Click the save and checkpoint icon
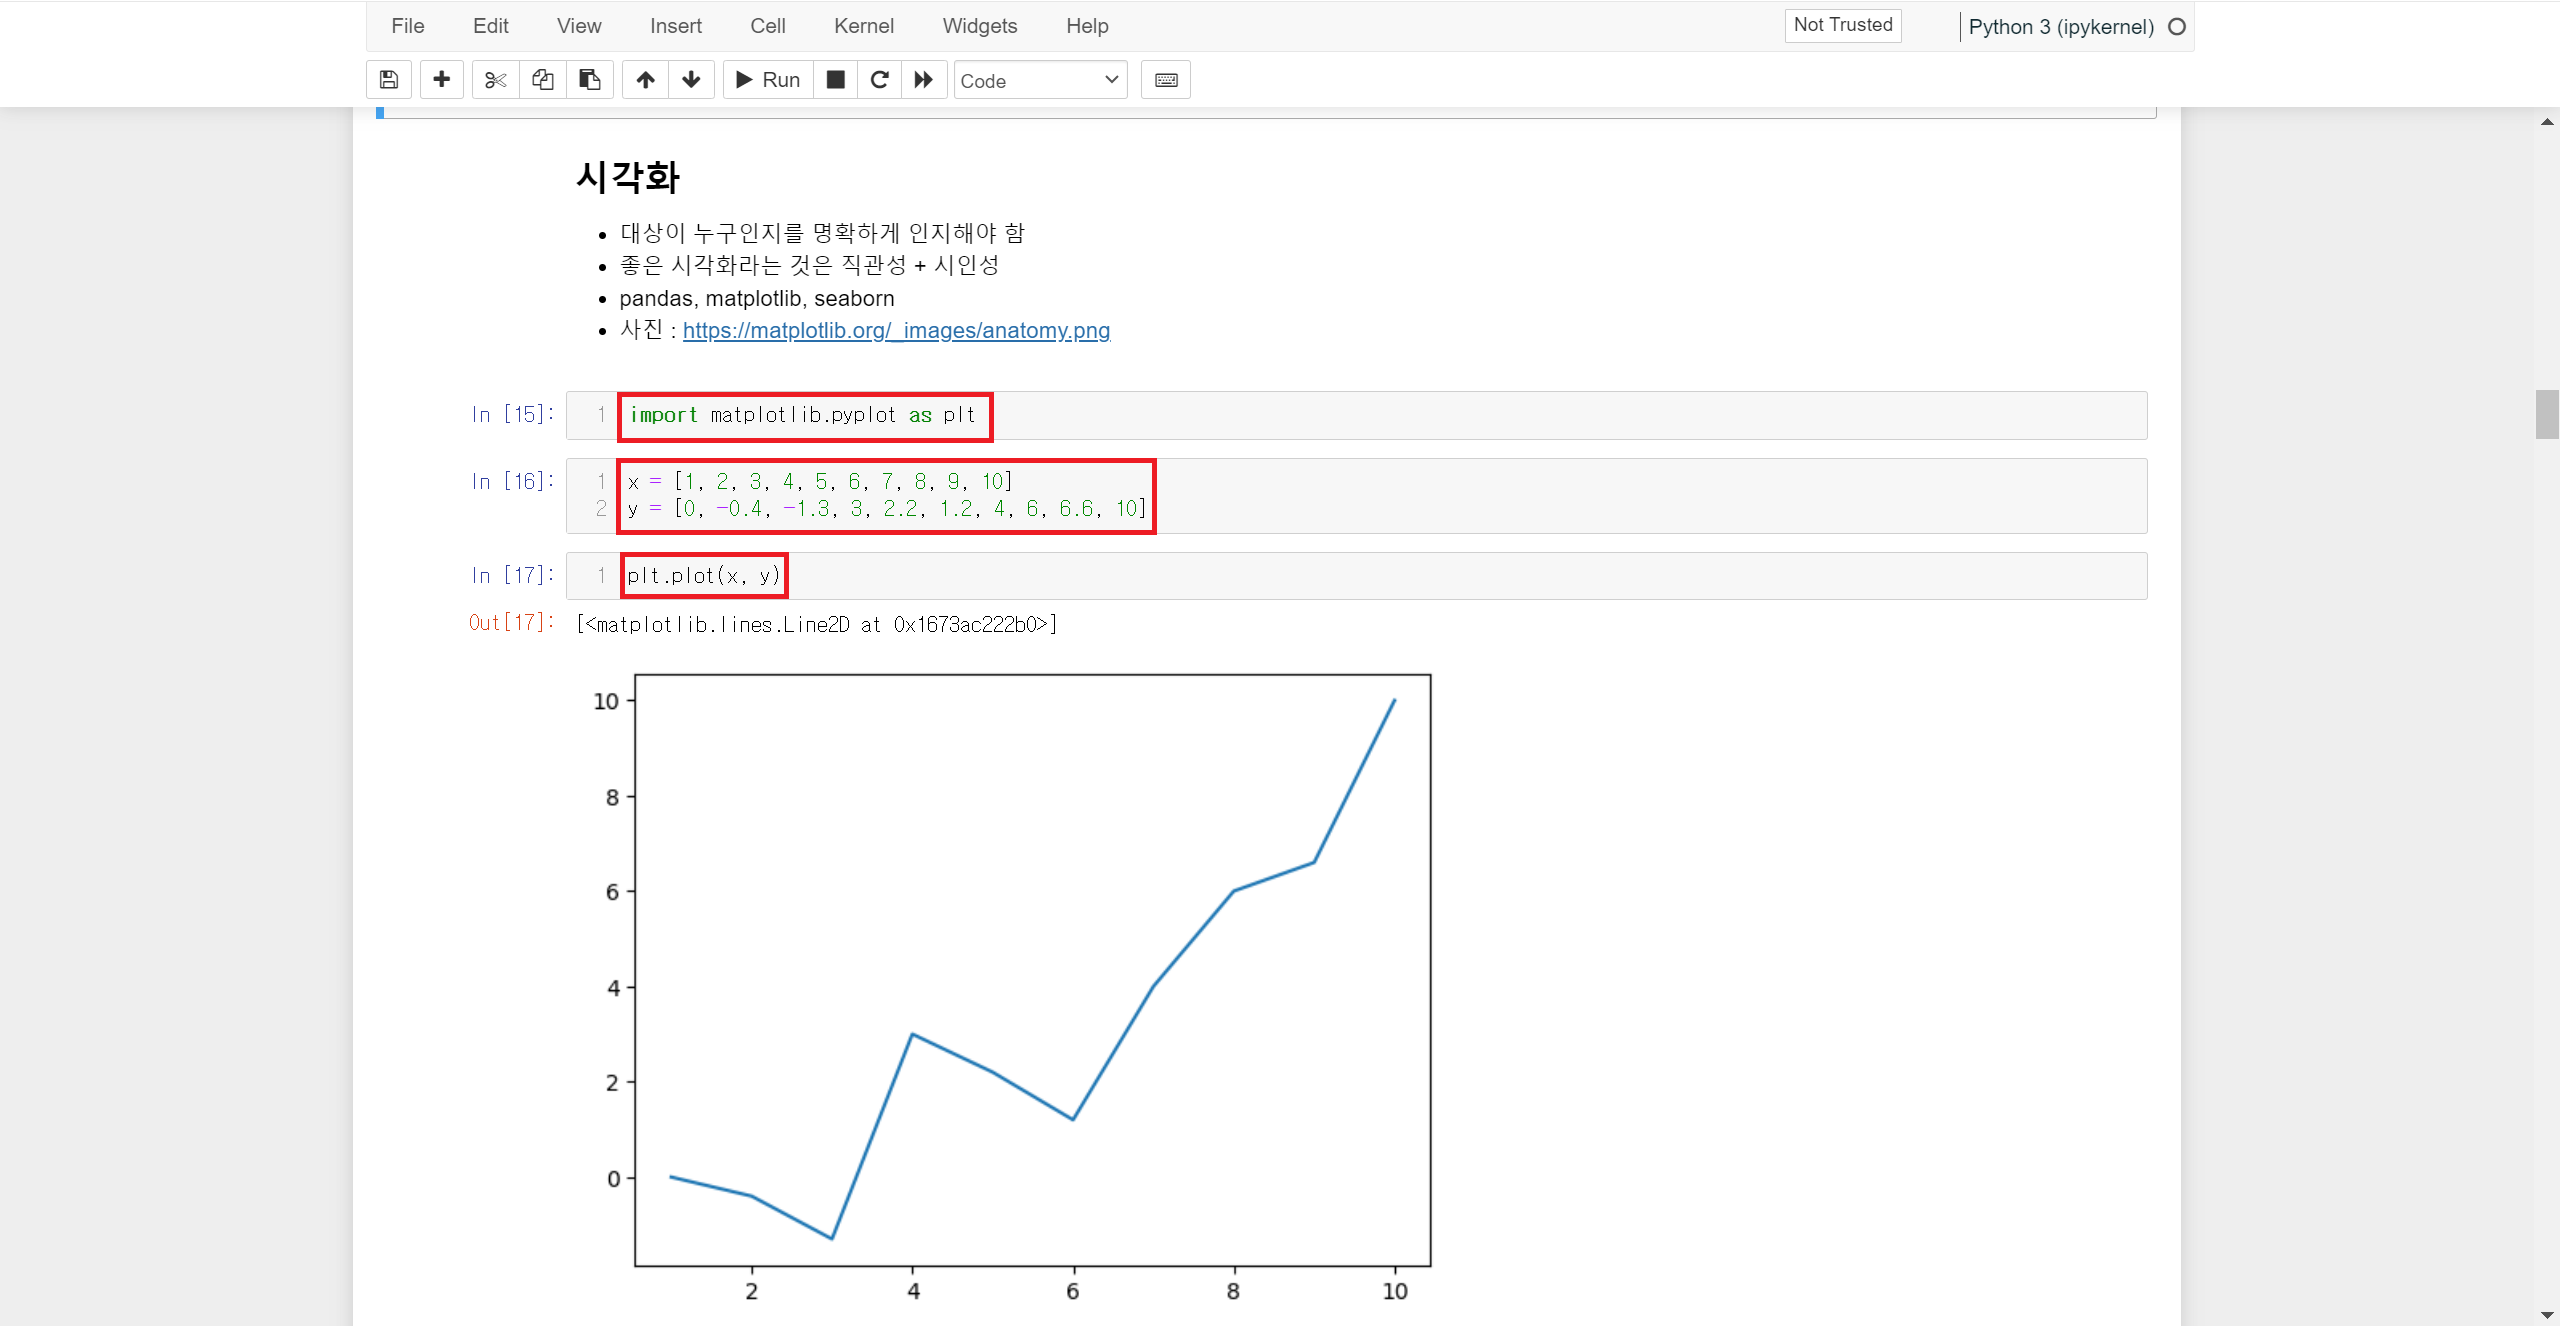The image size is (2560, 1326). coord(389,80)
